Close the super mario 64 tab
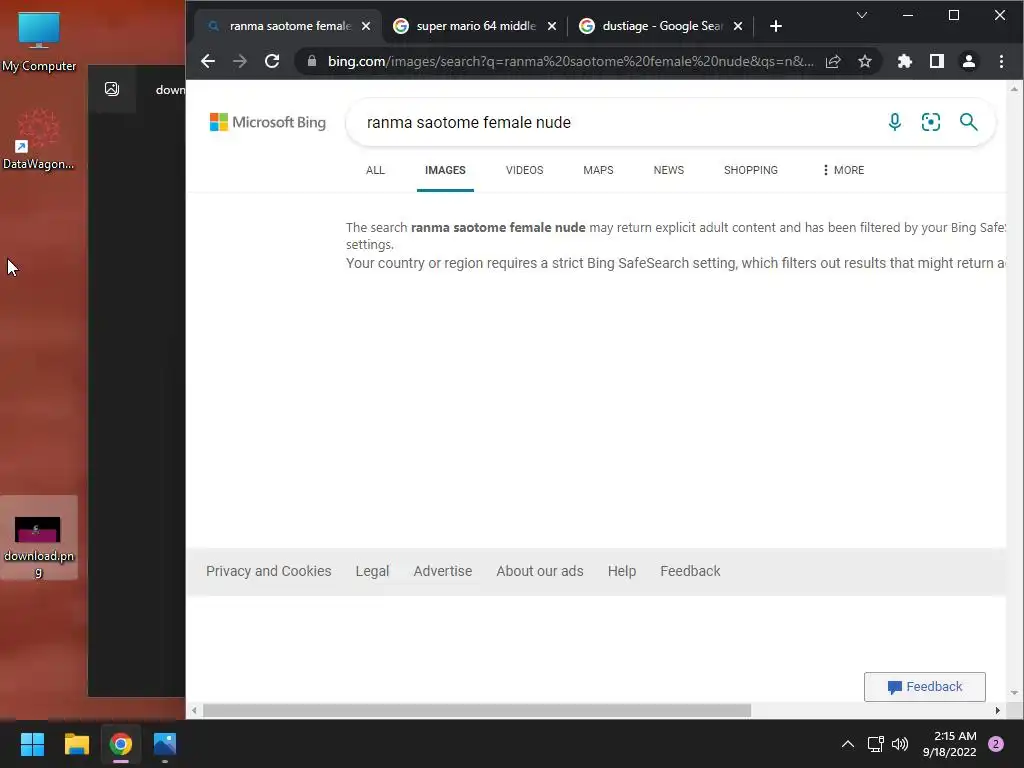1024x768 pixels. [552, 26]
